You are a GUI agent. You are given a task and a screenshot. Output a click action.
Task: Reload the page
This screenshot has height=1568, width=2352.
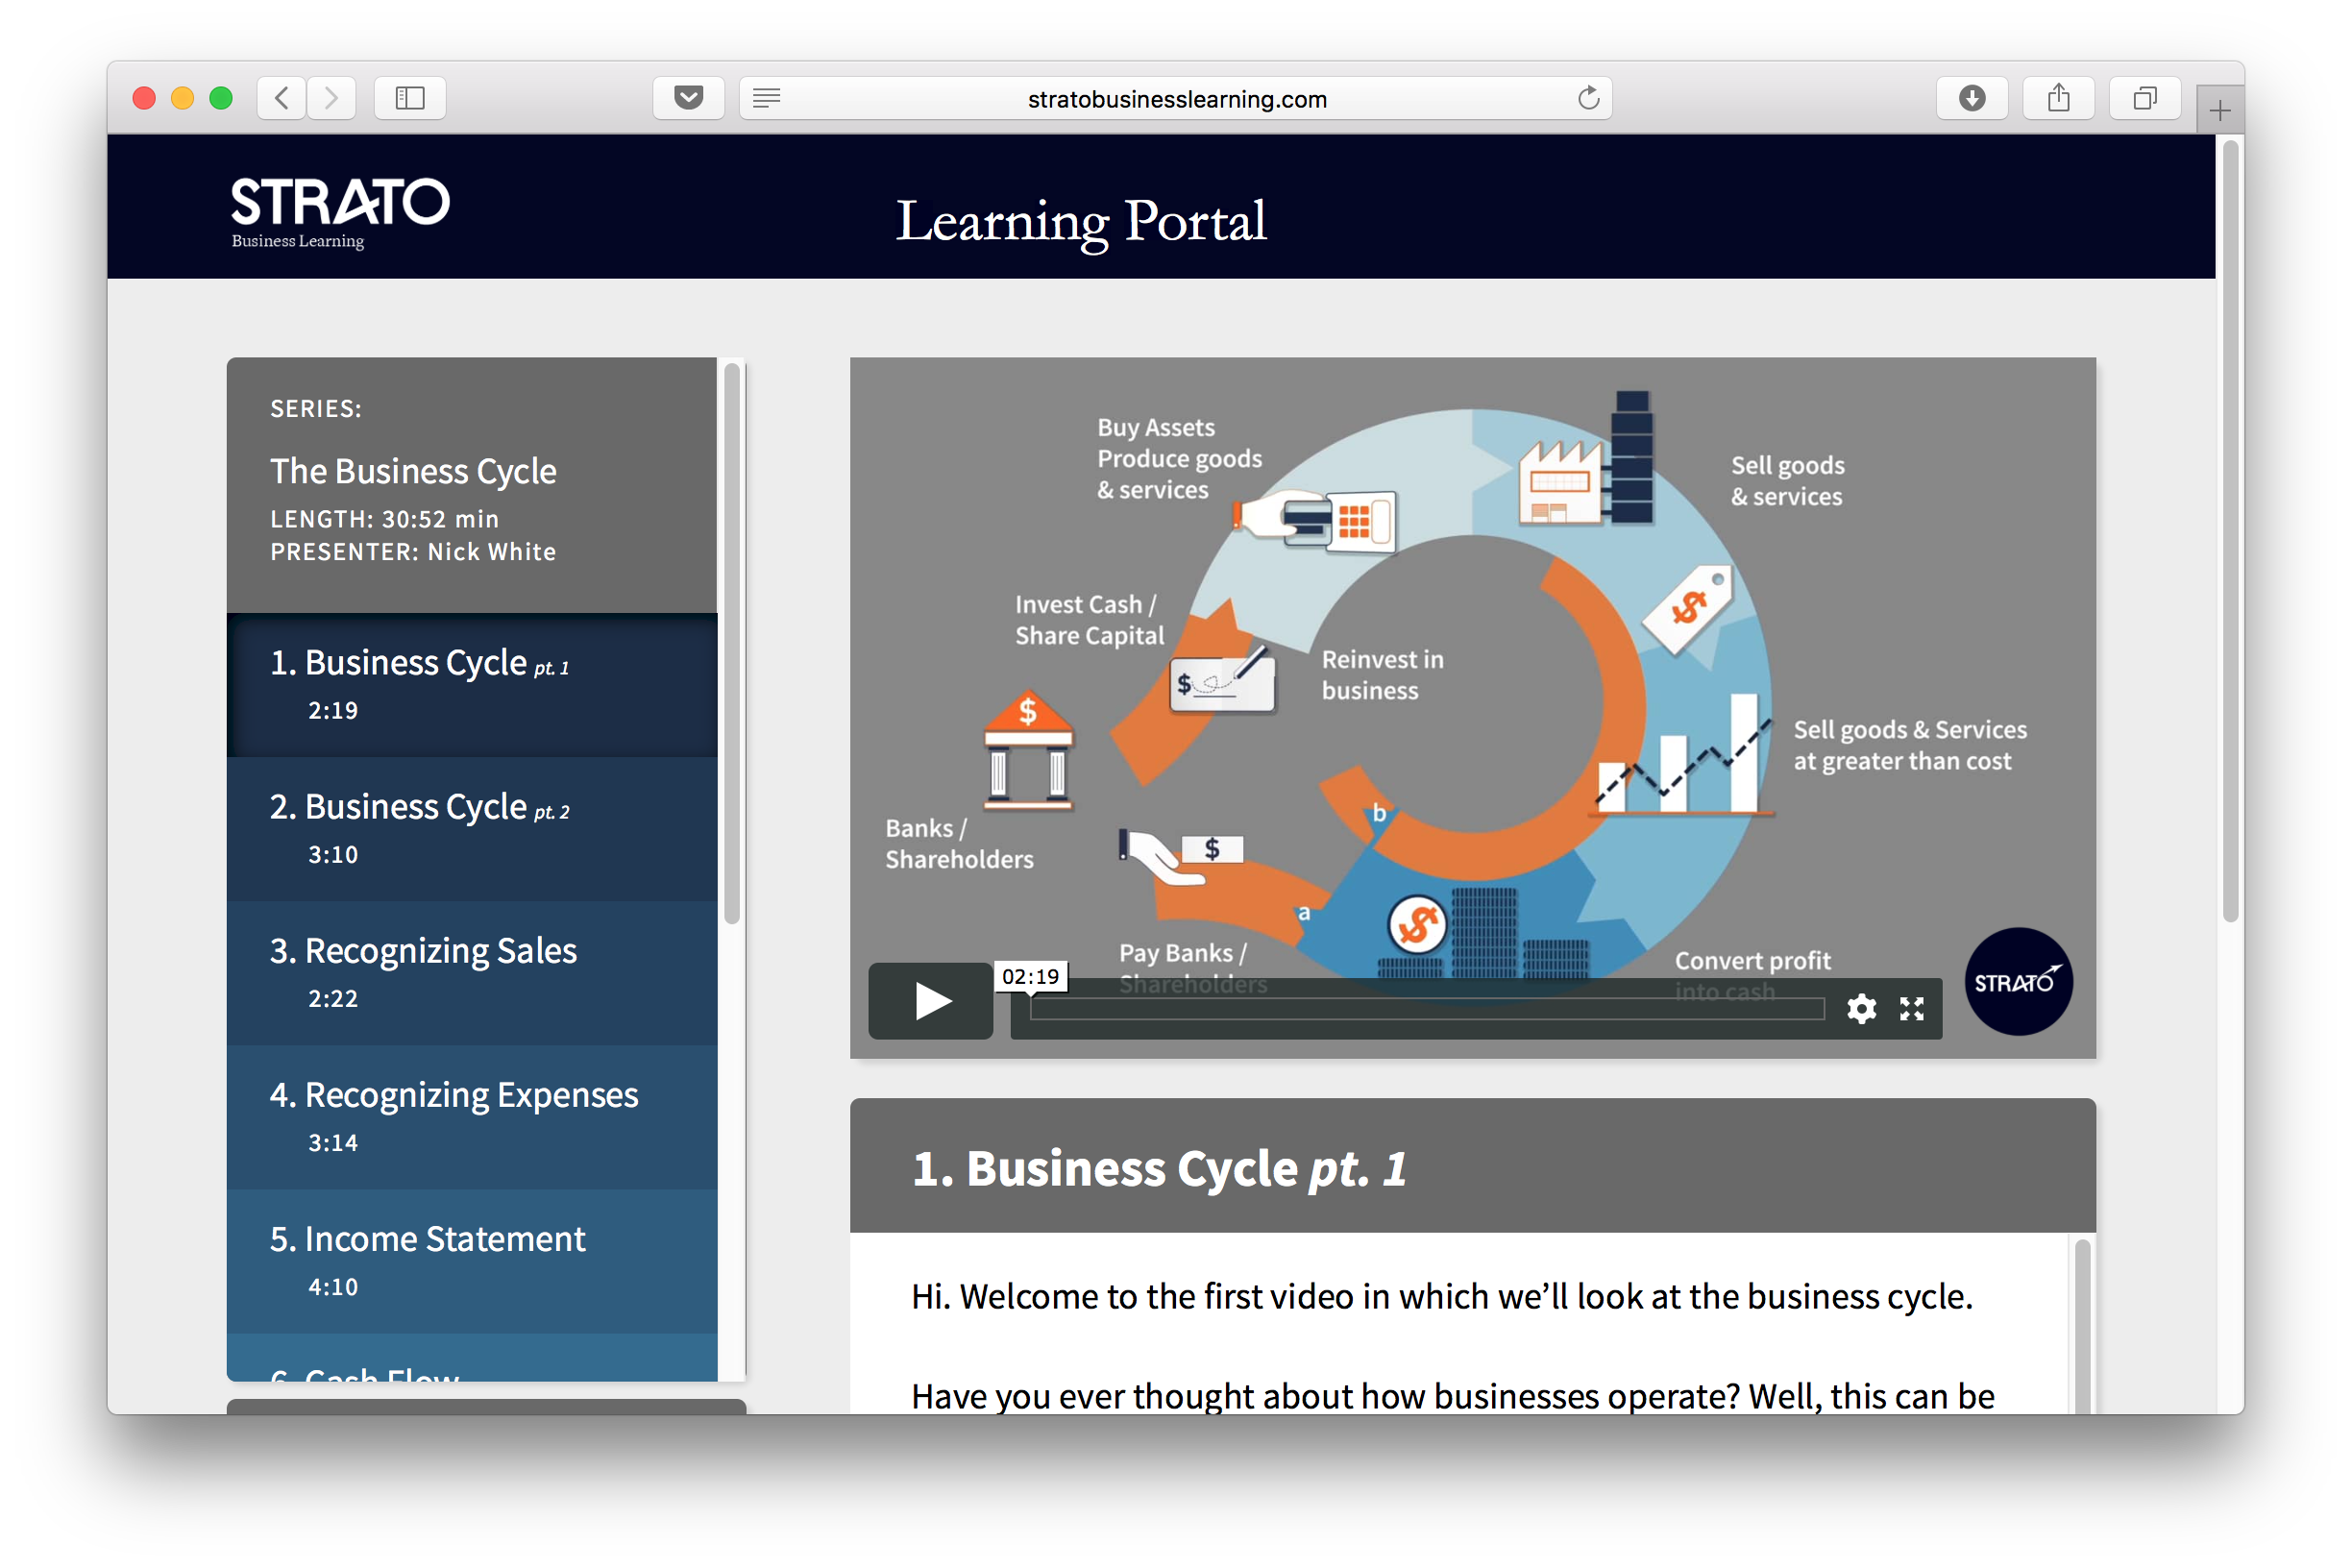point(1588,98)
